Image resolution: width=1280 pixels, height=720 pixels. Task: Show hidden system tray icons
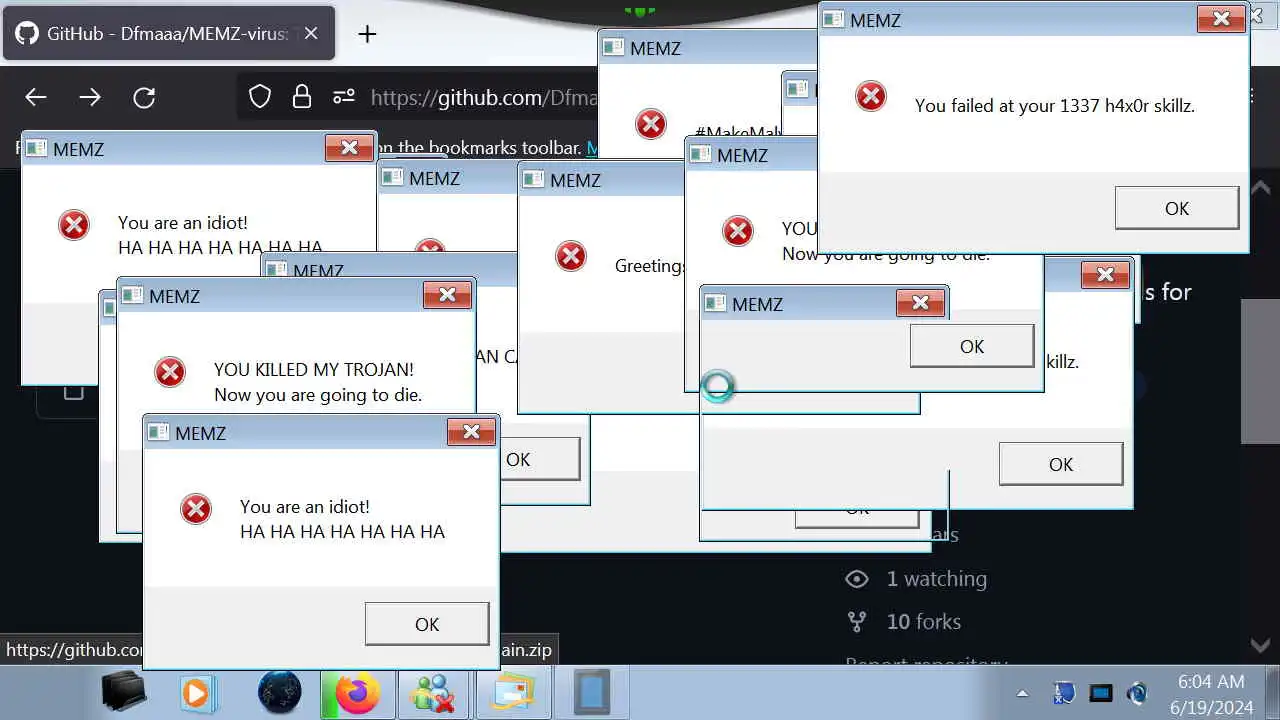click(1022, 693)
